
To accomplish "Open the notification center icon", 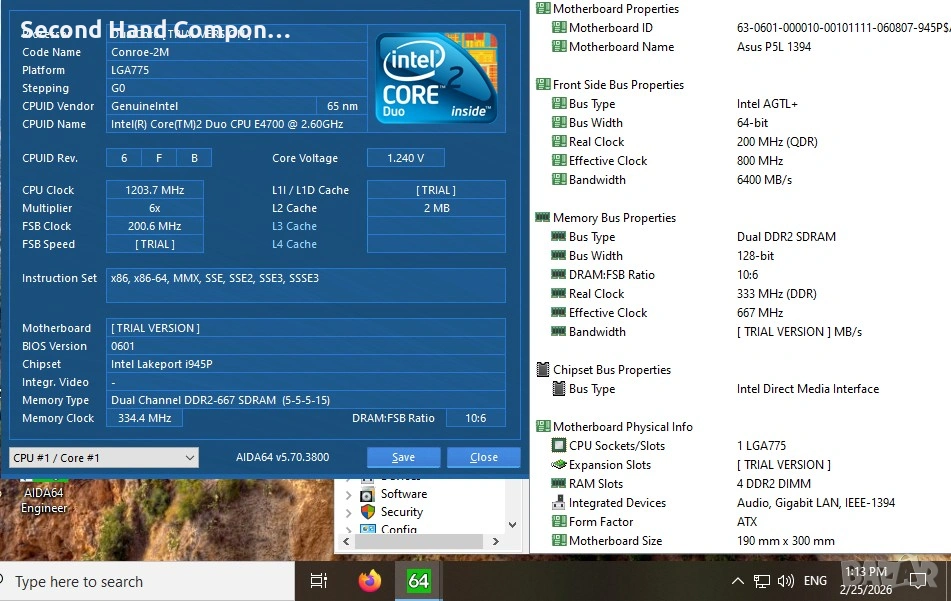I will 917,581.
